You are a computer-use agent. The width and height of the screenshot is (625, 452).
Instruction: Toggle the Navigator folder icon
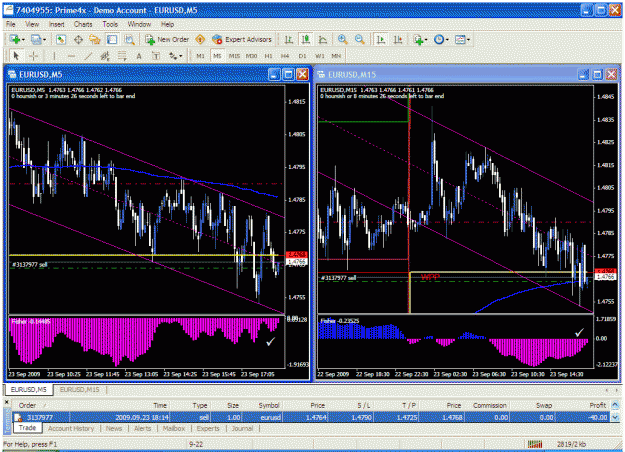[95, 39]
